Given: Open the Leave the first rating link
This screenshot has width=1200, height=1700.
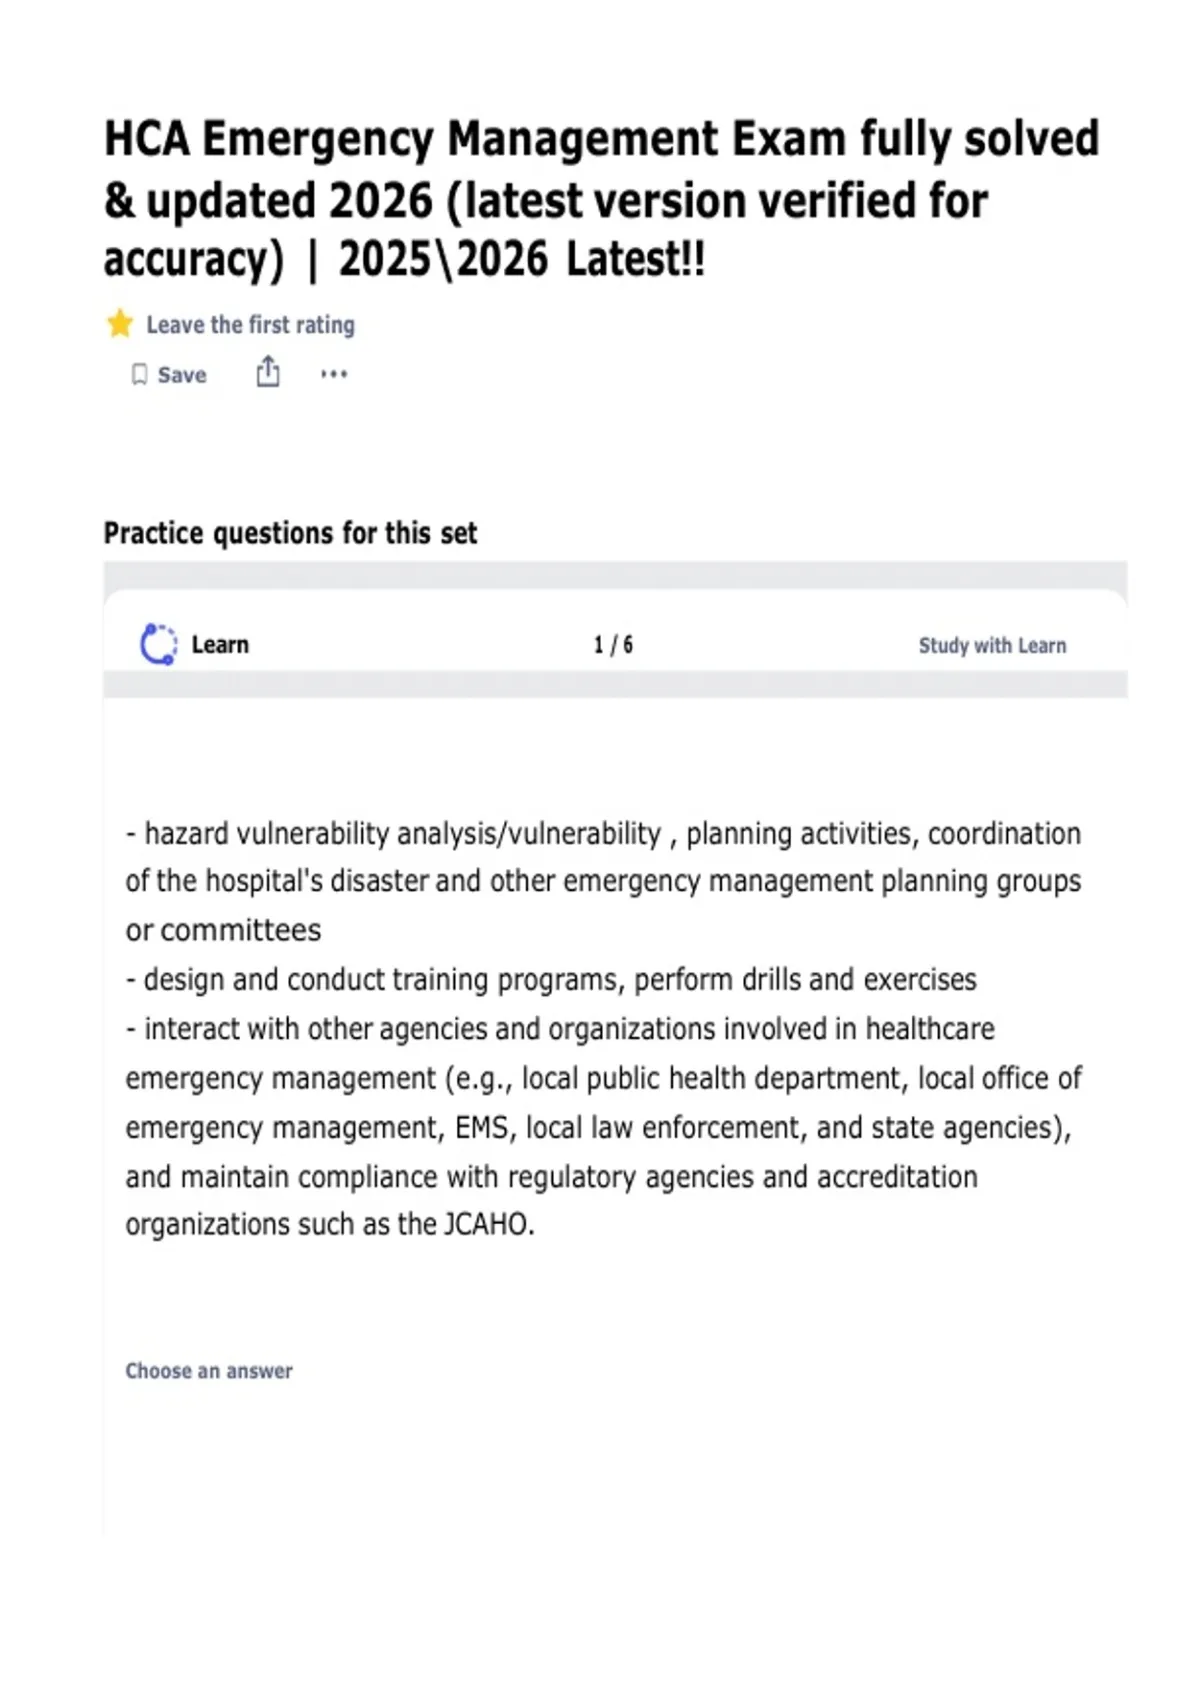Looking at the screenshot, I should 250,325.
